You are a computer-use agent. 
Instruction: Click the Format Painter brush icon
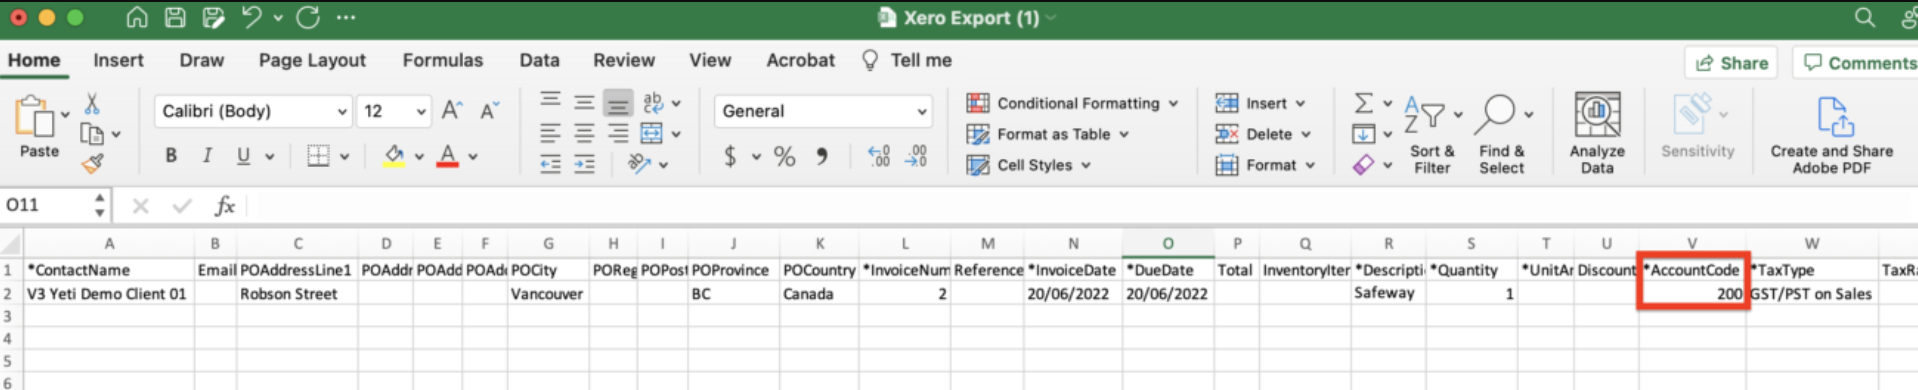(93, 163)
